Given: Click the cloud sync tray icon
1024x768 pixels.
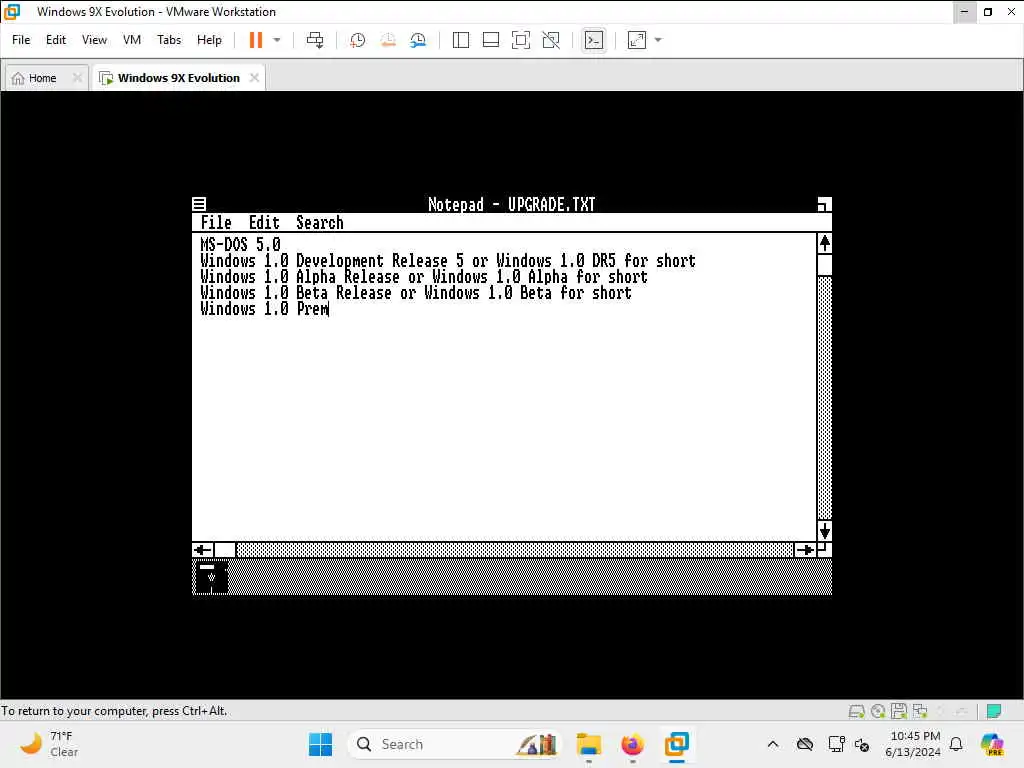Looking at the screenshot, I should click(805, 744).
